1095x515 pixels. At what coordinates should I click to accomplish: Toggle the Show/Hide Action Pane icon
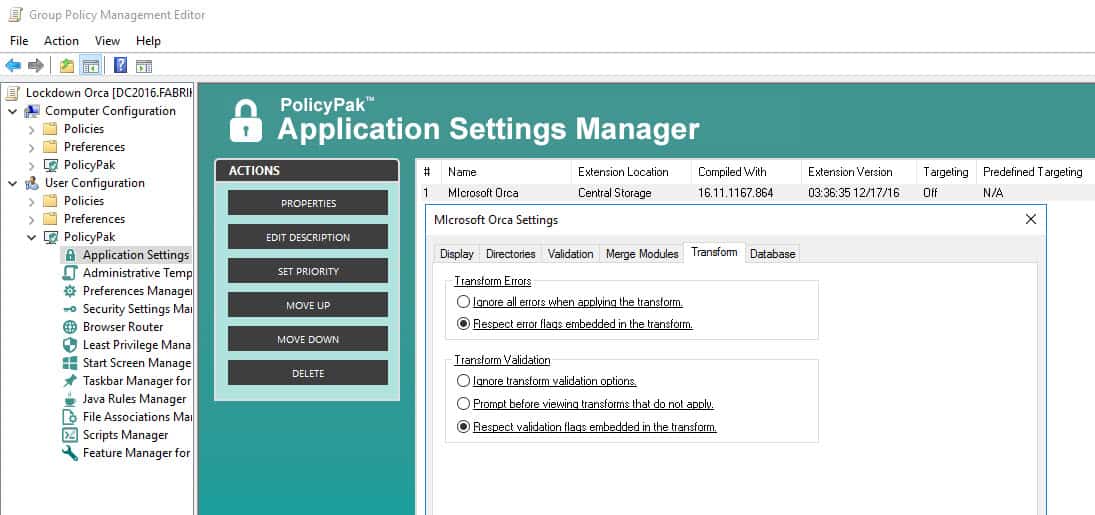(144, 66)
